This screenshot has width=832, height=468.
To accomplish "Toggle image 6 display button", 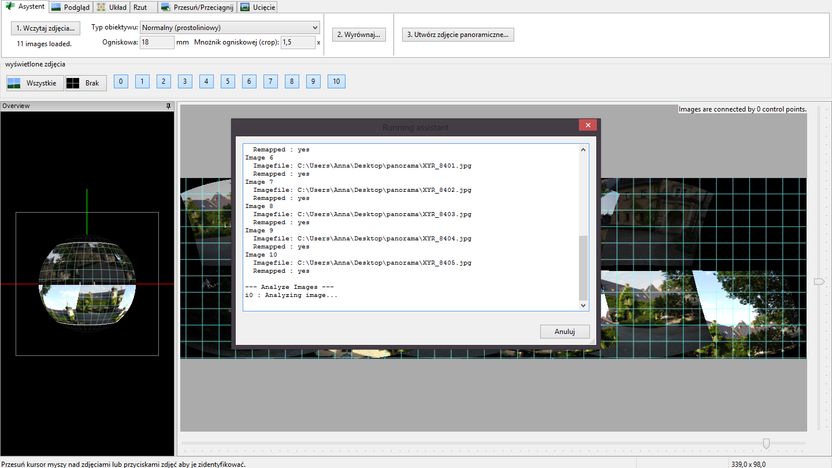I will 249,81.
